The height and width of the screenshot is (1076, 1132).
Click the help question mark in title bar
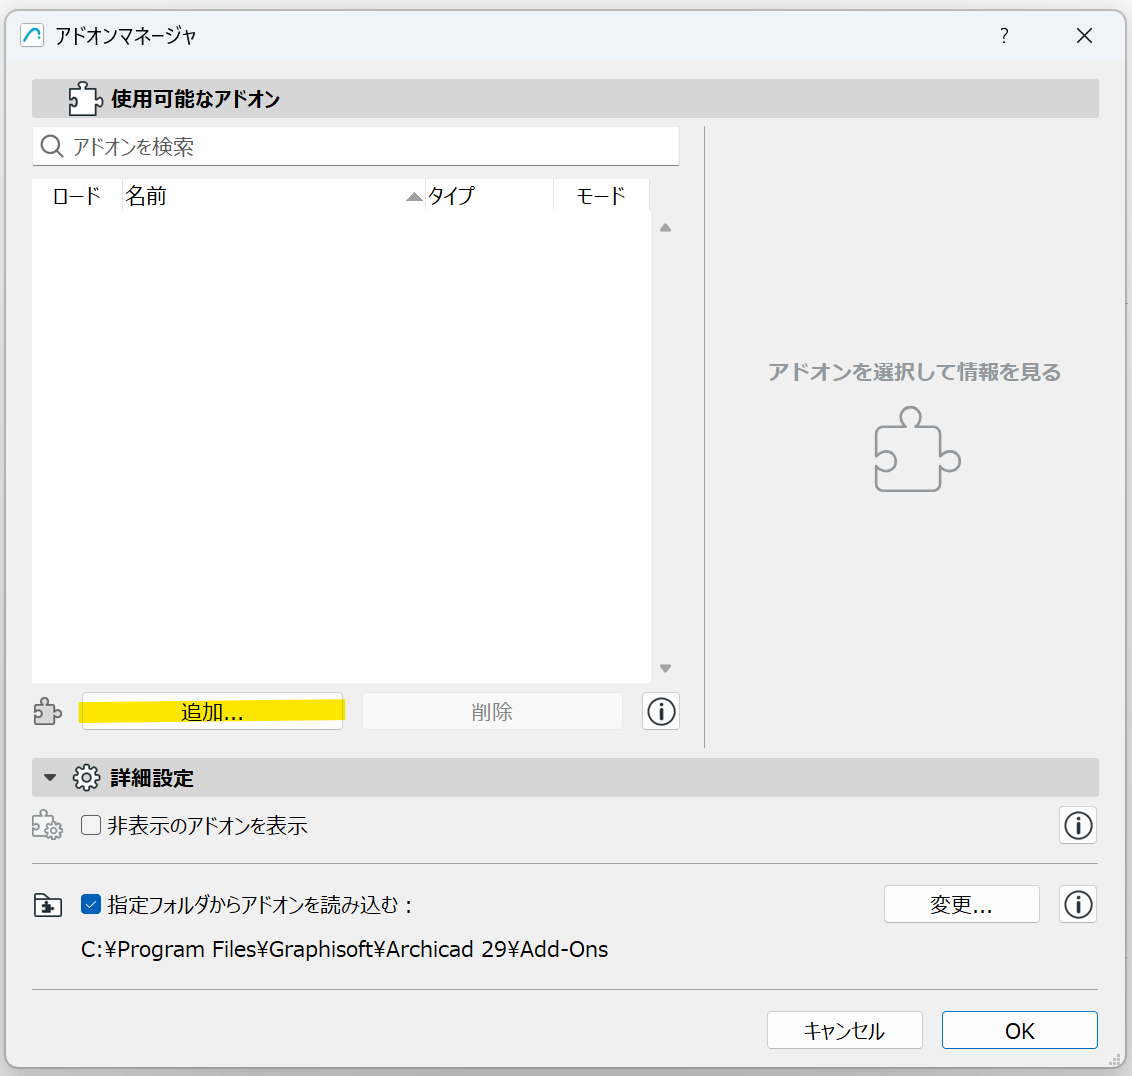click(1004, 36)
